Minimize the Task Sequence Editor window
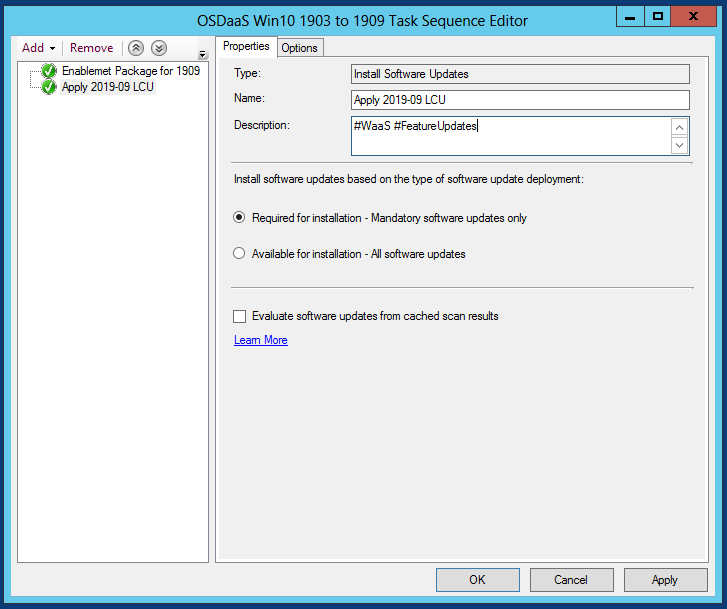 tap(630, 17)
